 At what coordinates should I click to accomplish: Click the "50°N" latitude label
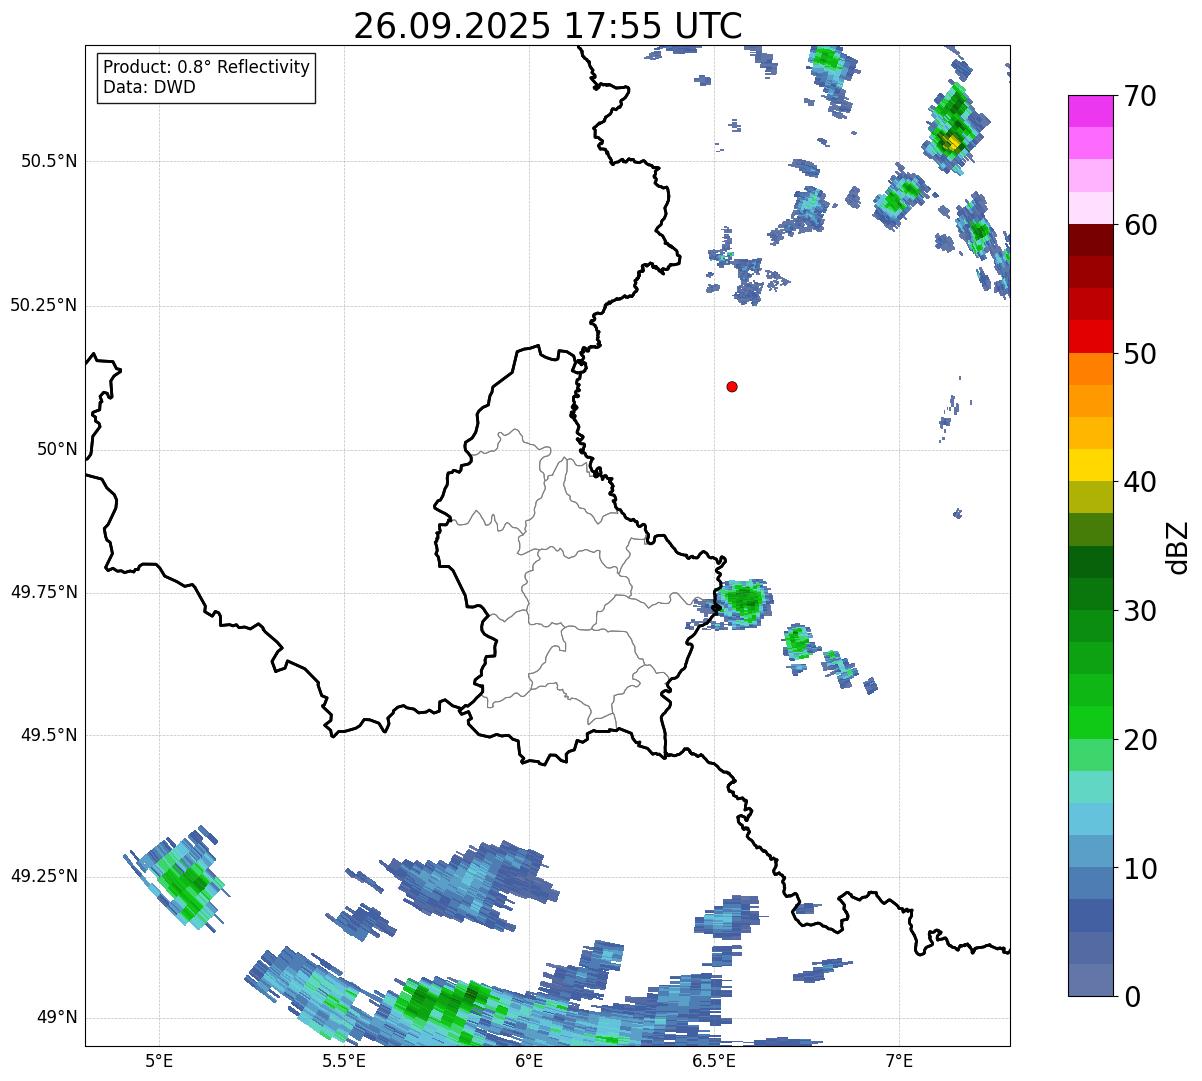57,449
